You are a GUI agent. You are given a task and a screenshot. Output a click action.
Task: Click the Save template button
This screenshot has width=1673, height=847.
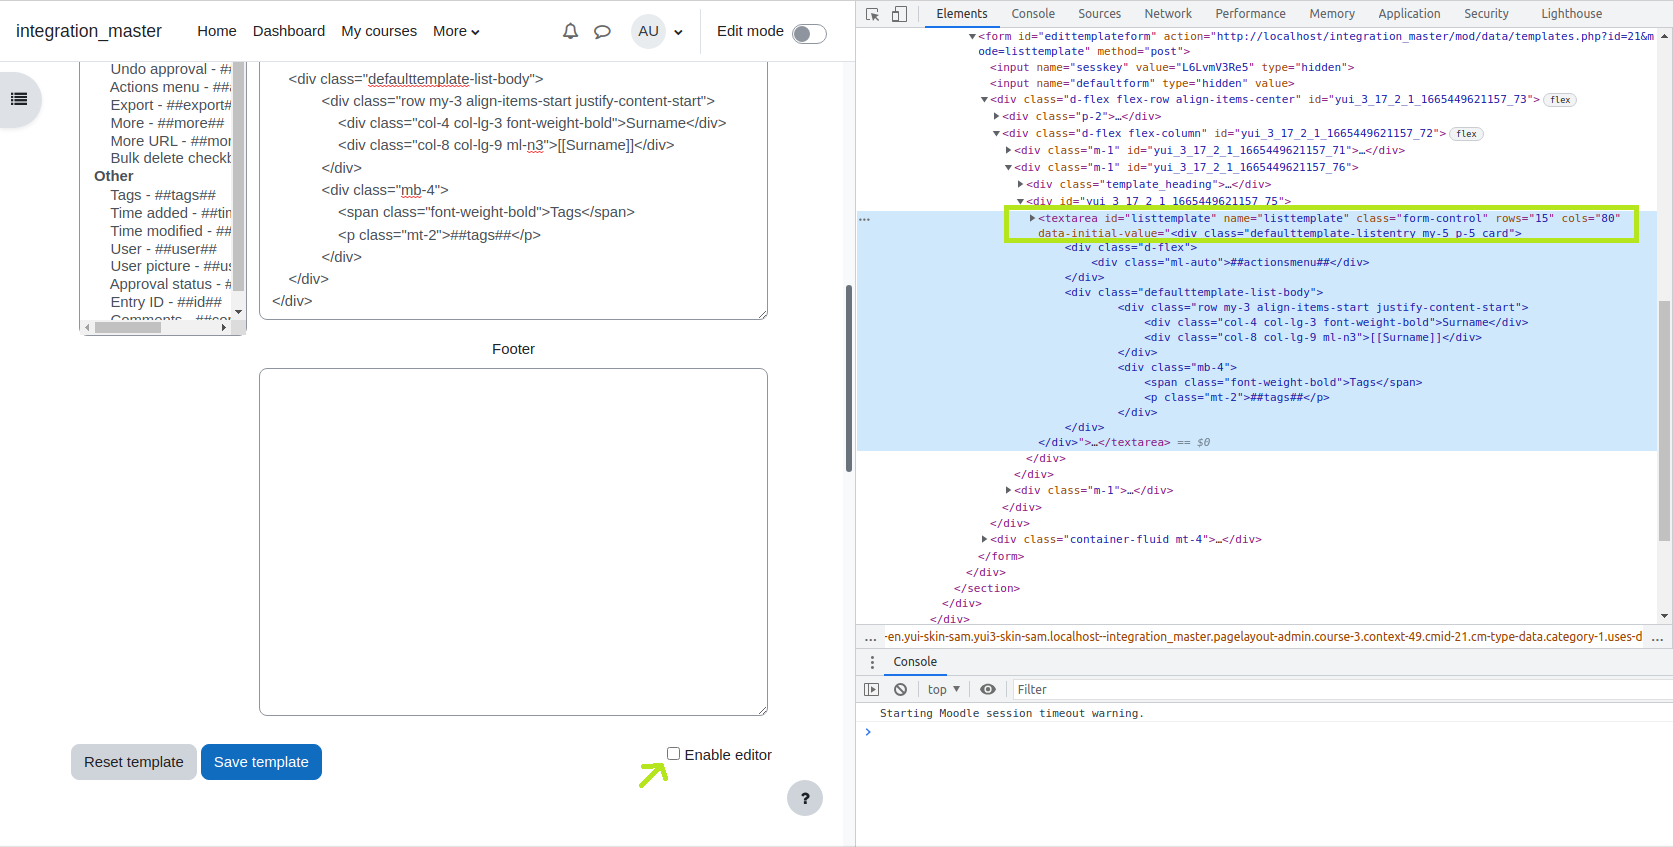point(261,762)
